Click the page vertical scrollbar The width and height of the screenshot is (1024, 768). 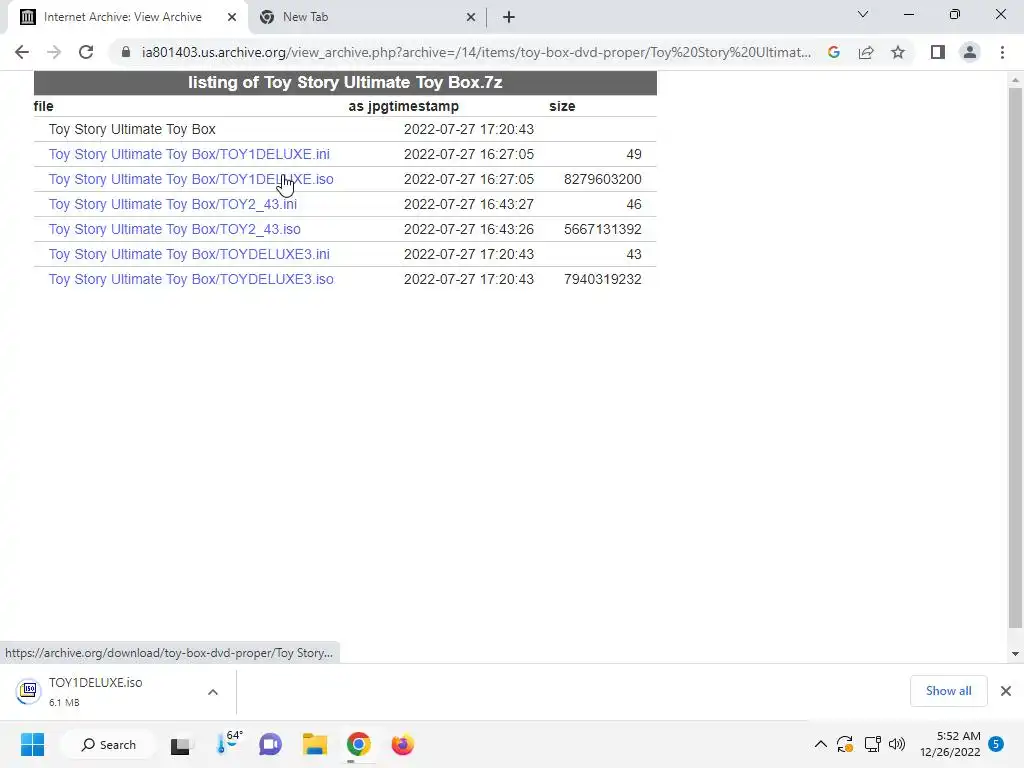tap(1015, 358)
